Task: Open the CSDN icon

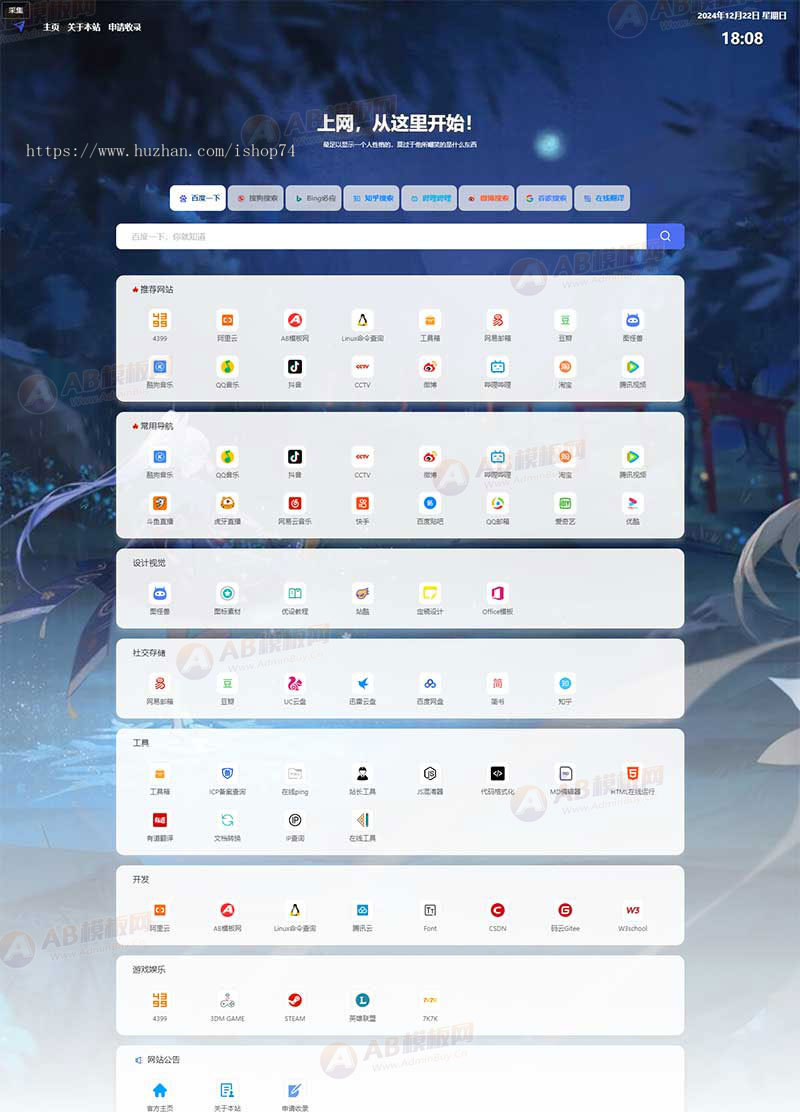Action: point(498,910)
